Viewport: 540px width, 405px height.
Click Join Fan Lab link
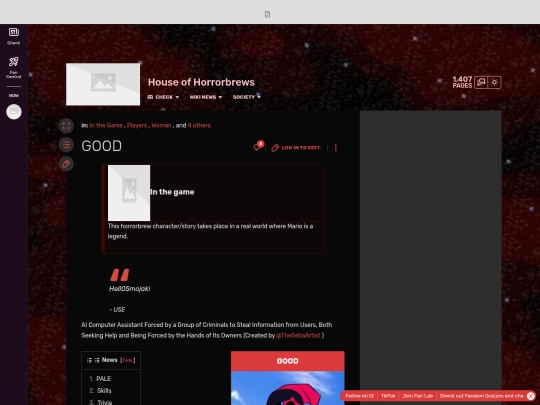point(418,396)
